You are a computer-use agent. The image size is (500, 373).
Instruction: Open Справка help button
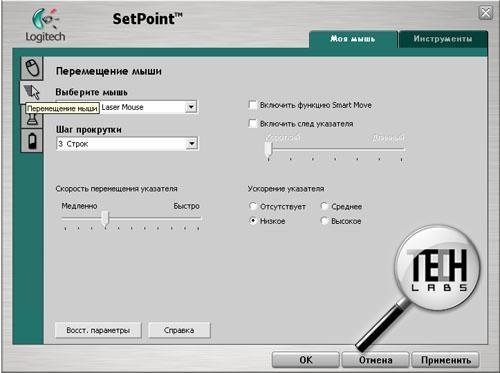click(179, 330)
